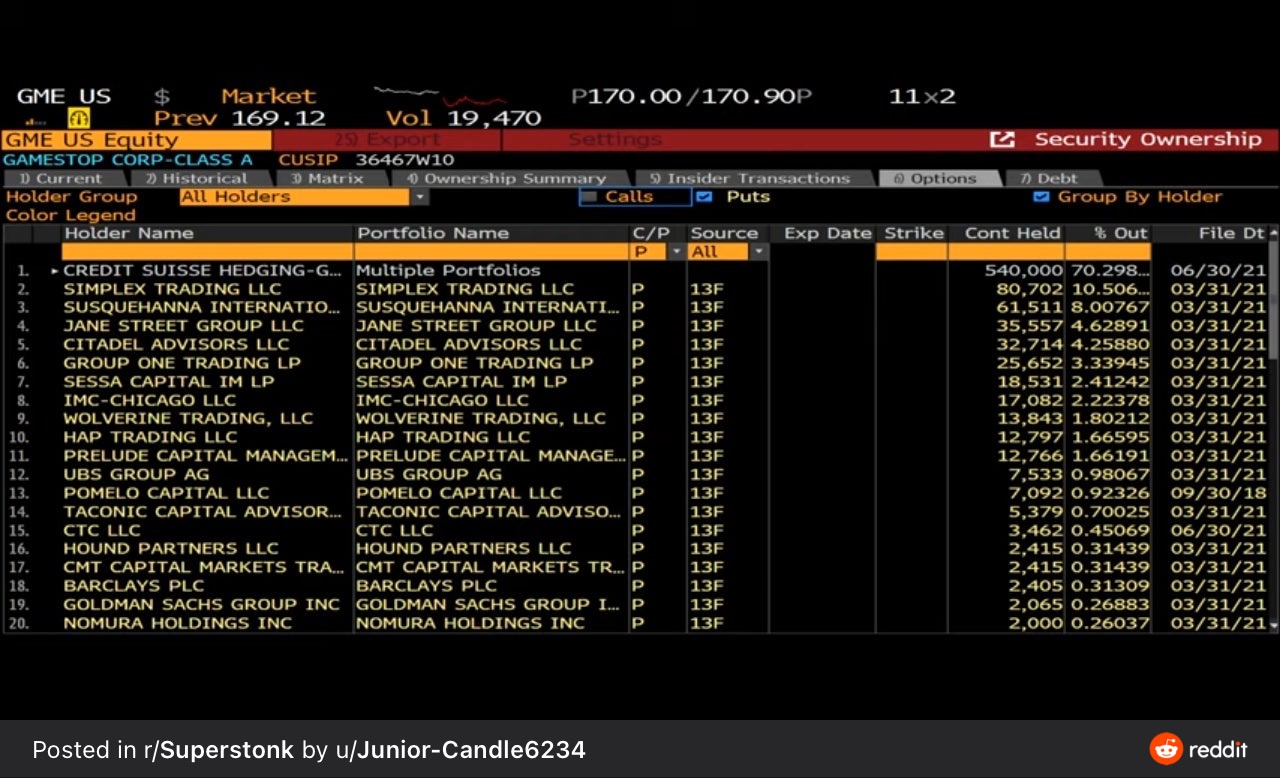The width and height of the screenshot is (1280, 778).
Task: Click the yellow alert icon left of Prev
Action: [79, 118]
